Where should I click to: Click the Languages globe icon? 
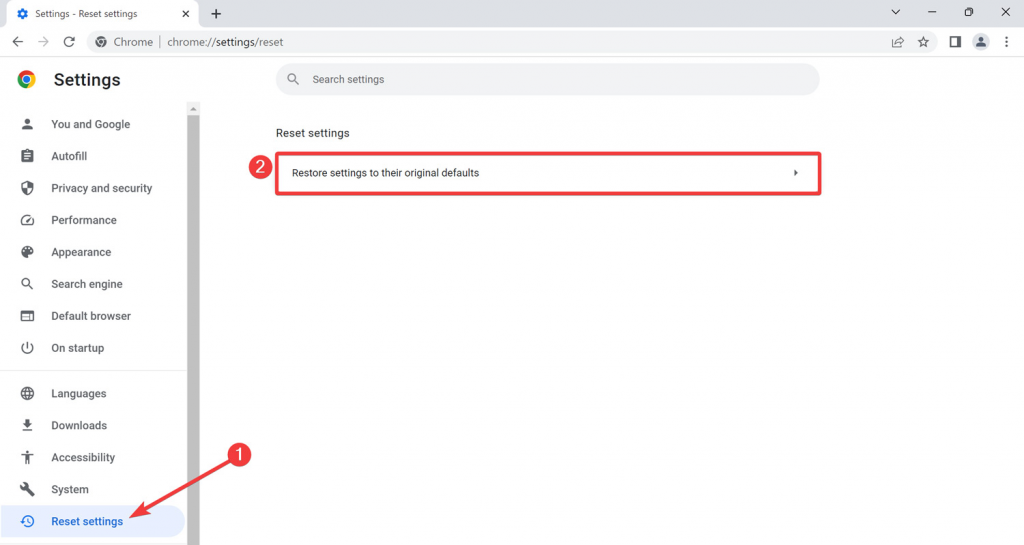pos(27,394)
